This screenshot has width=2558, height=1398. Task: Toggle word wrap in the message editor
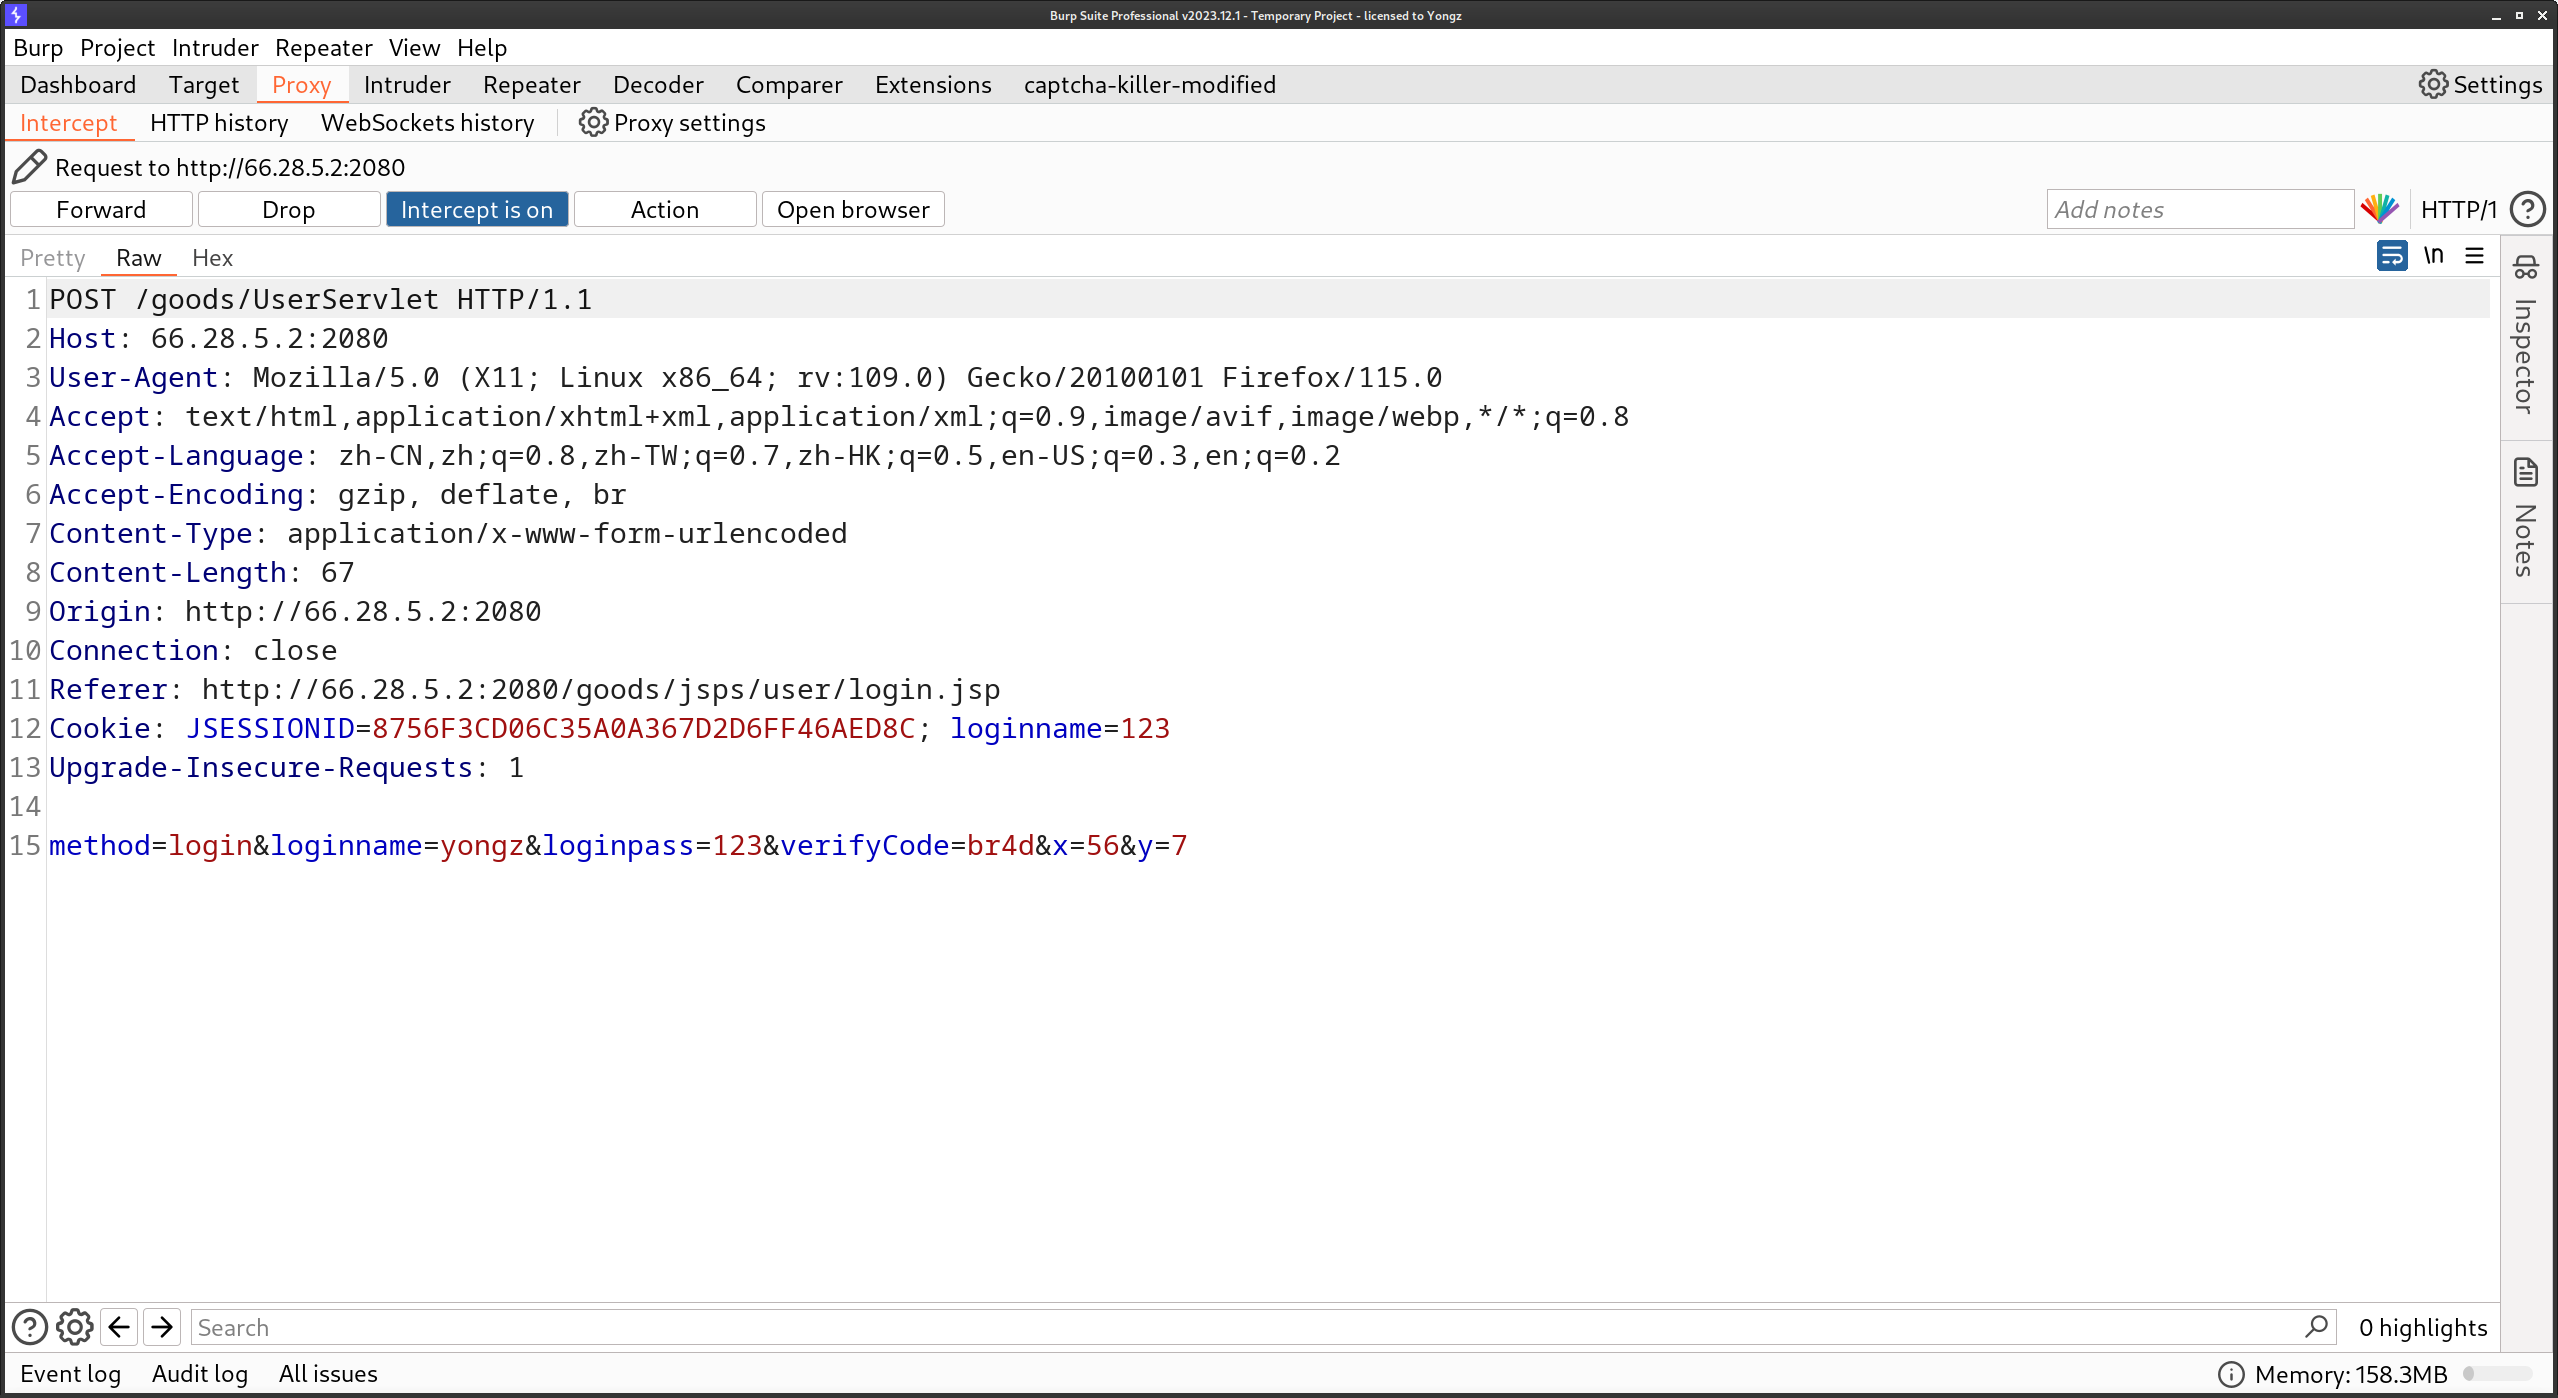click(2392, 256)
